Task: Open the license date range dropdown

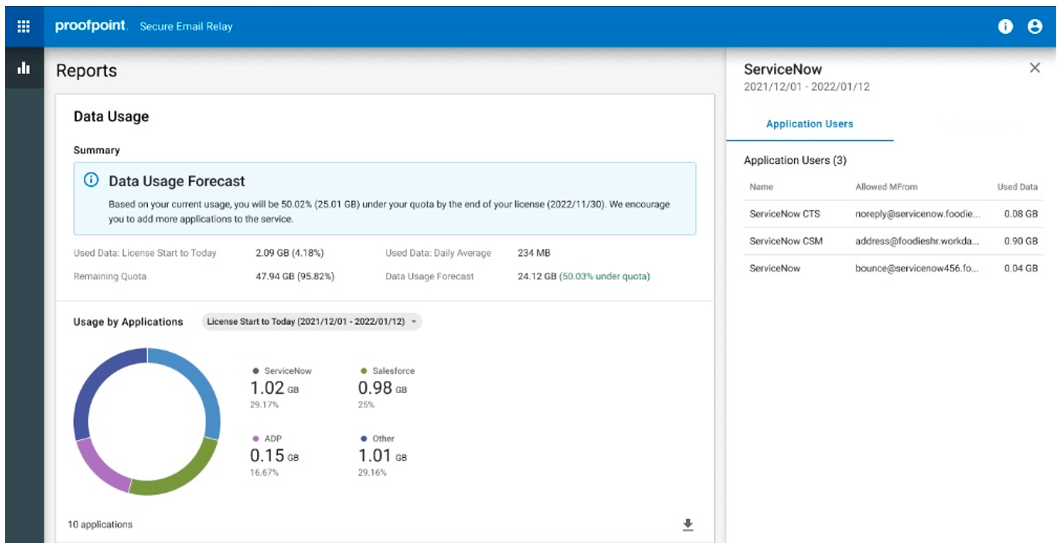Action: click(311, 322)
